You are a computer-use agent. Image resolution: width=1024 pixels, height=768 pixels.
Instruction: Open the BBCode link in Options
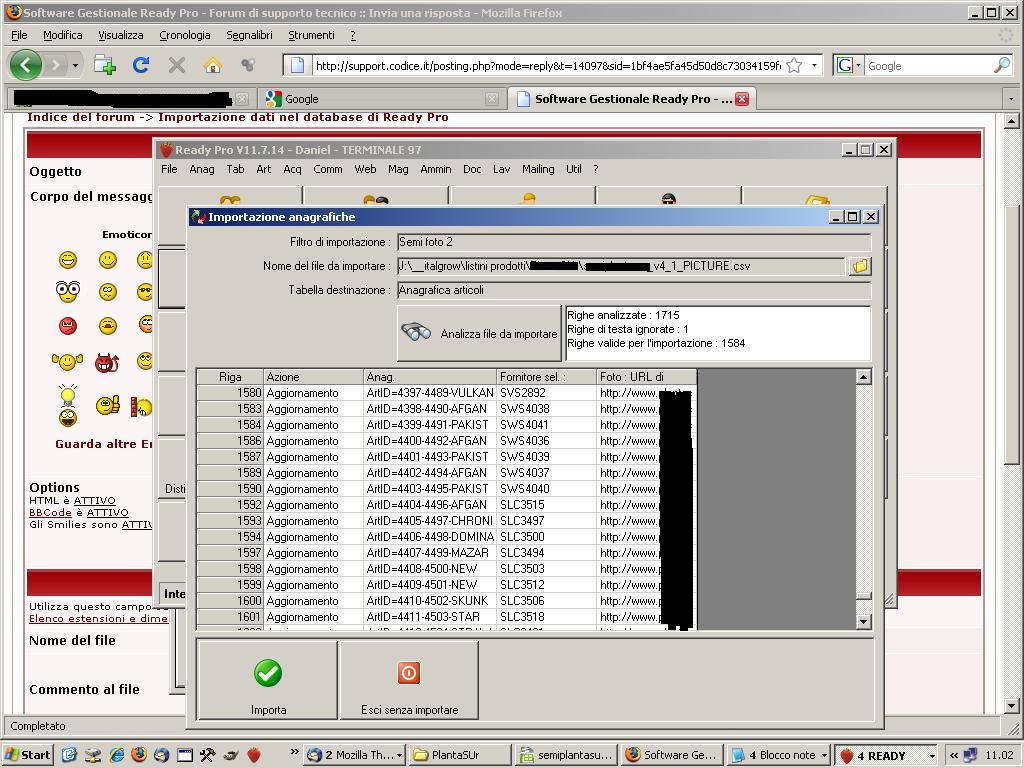[50, 513]
